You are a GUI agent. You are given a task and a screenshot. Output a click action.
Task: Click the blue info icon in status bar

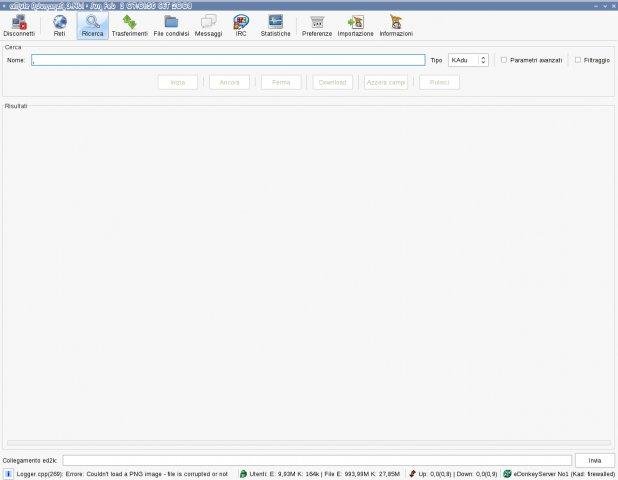click(8, 474)
